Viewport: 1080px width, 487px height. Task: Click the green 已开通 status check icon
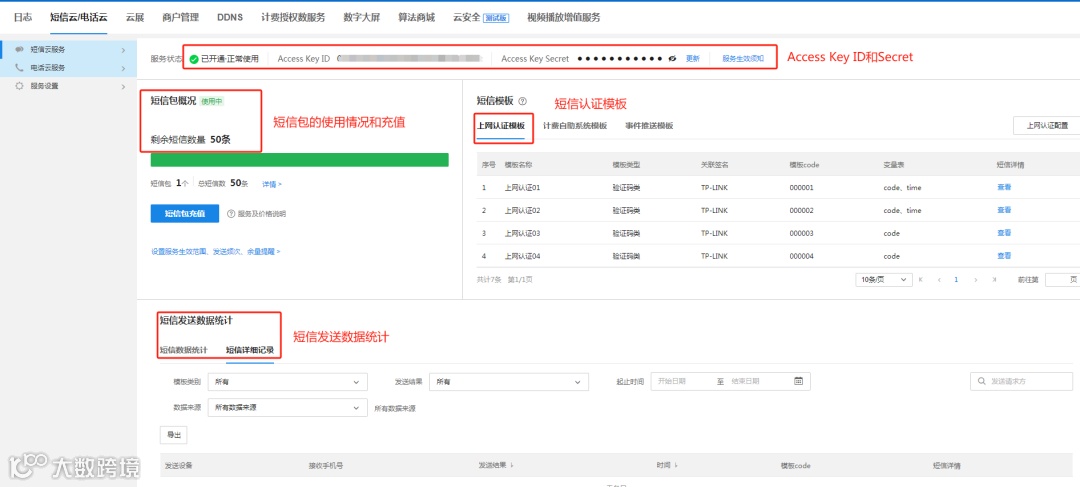coord(194,59)
